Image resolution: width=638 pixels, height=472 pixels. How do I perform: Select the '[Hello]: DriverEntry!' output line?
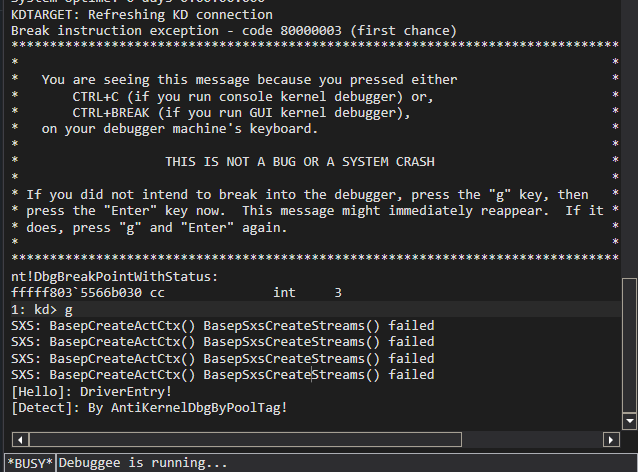92,391
